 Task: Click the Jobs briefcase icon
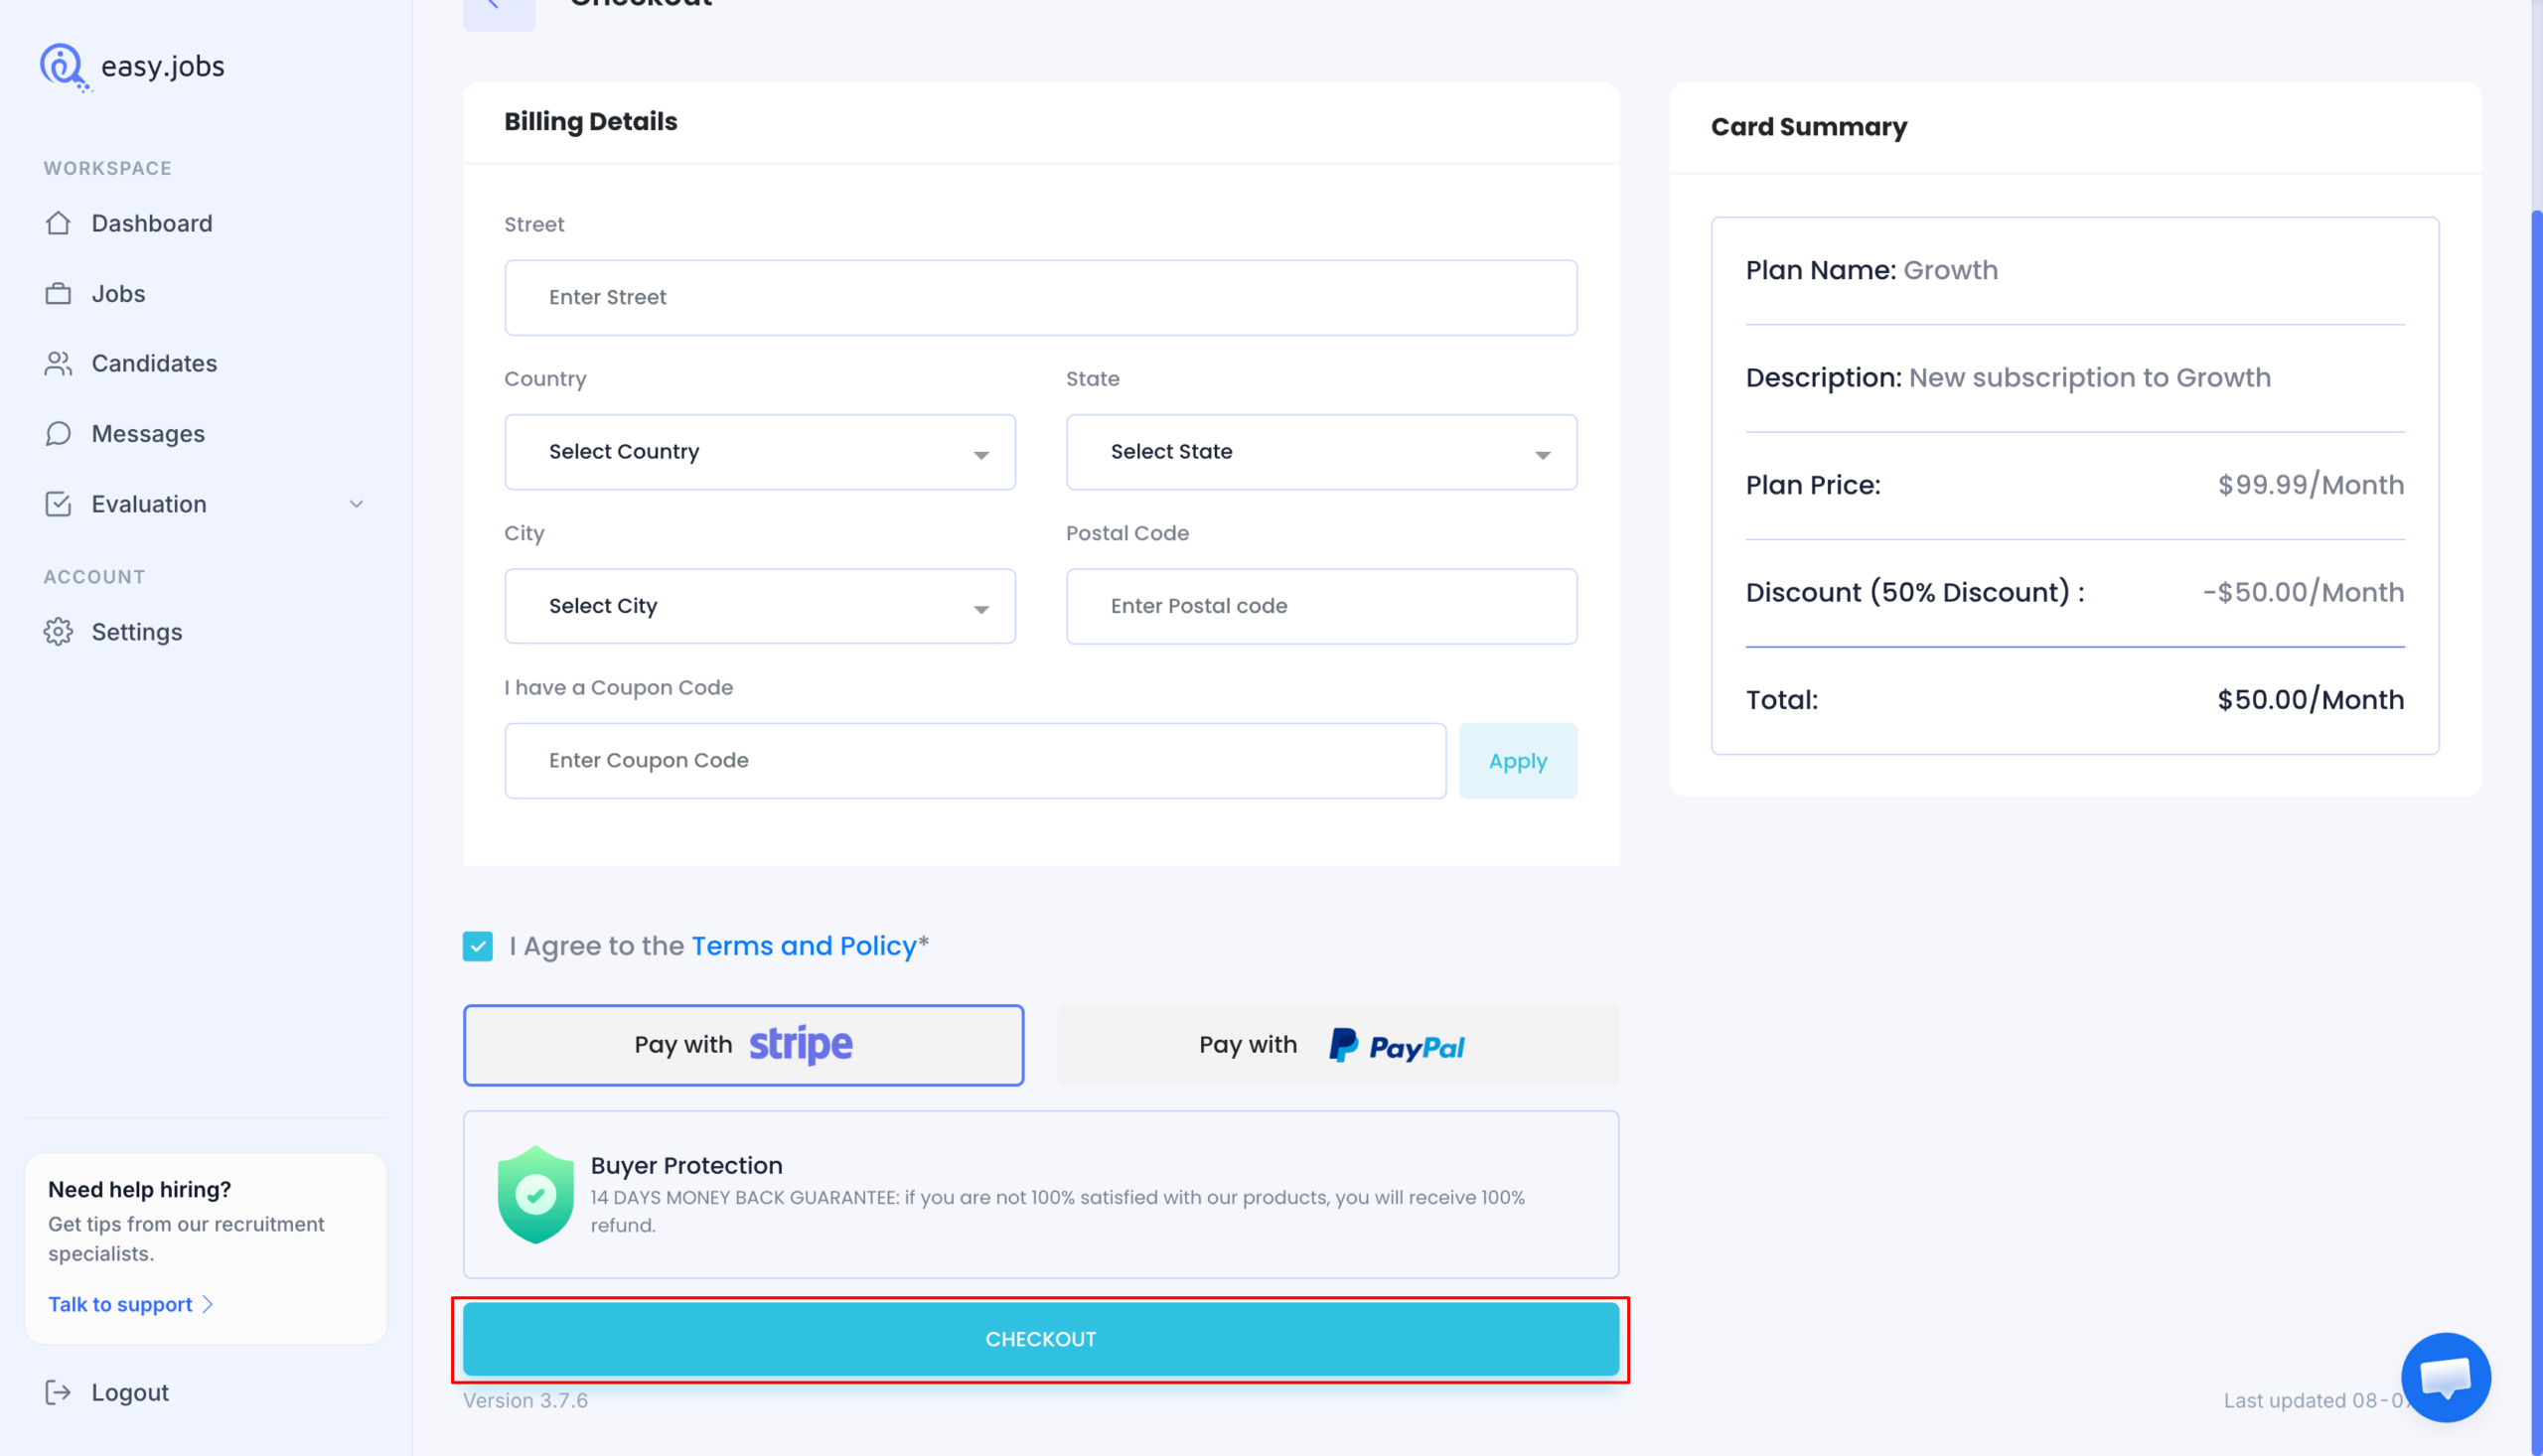[x=58, y=293]
